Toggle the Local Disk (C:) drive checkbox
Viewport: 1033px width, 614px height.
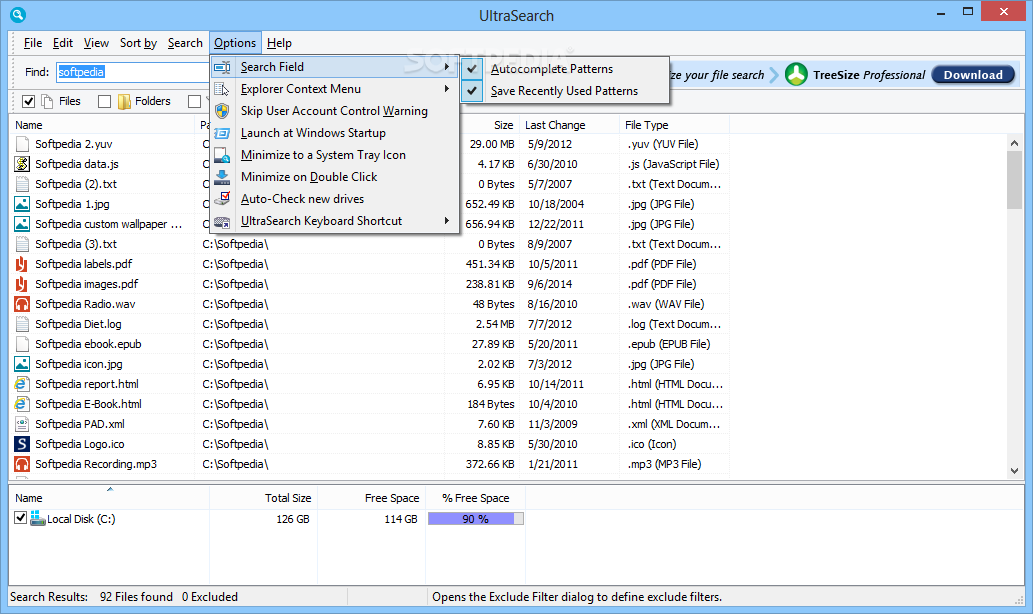point(20,518)
